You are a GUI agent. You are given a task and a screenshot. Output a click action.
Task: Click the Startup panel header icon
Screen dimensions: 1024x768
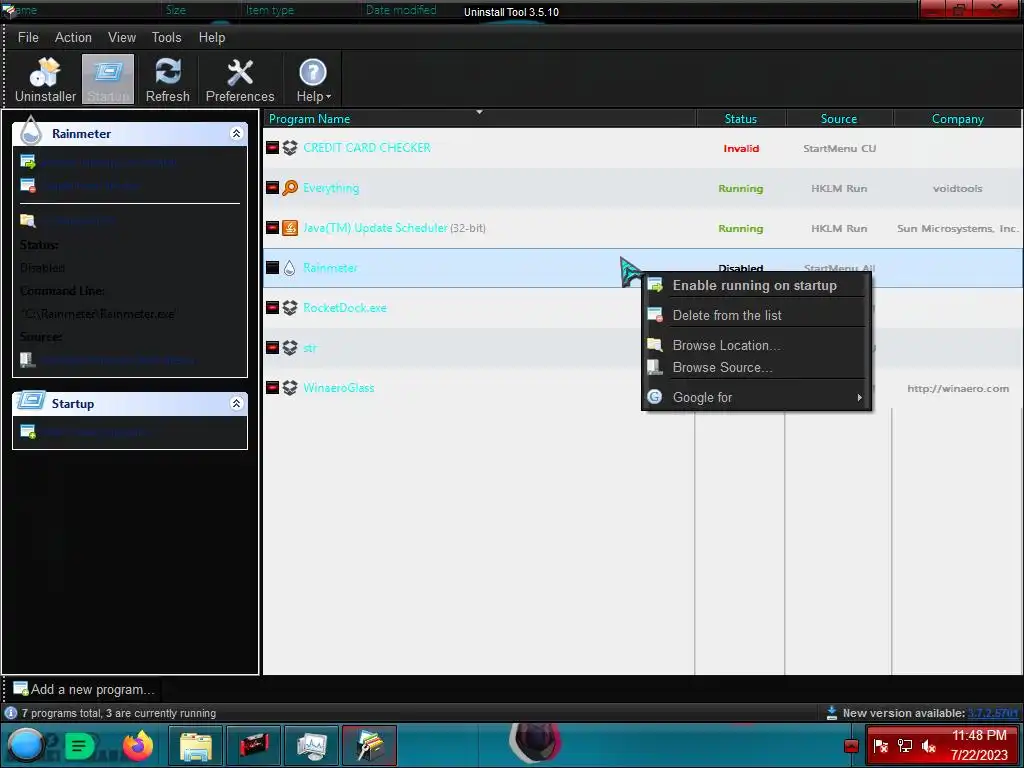[x=31, y=400]
